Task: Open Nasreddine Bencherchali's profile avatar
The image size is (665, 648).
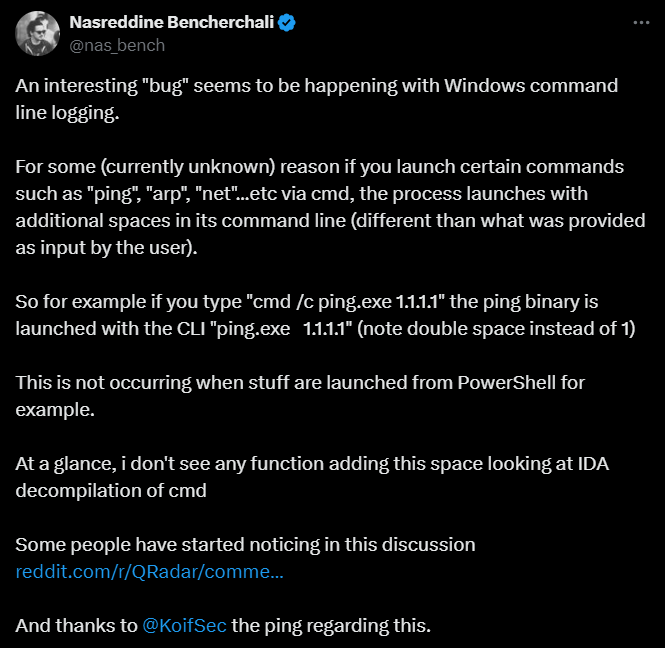Action: coord(37,34)
